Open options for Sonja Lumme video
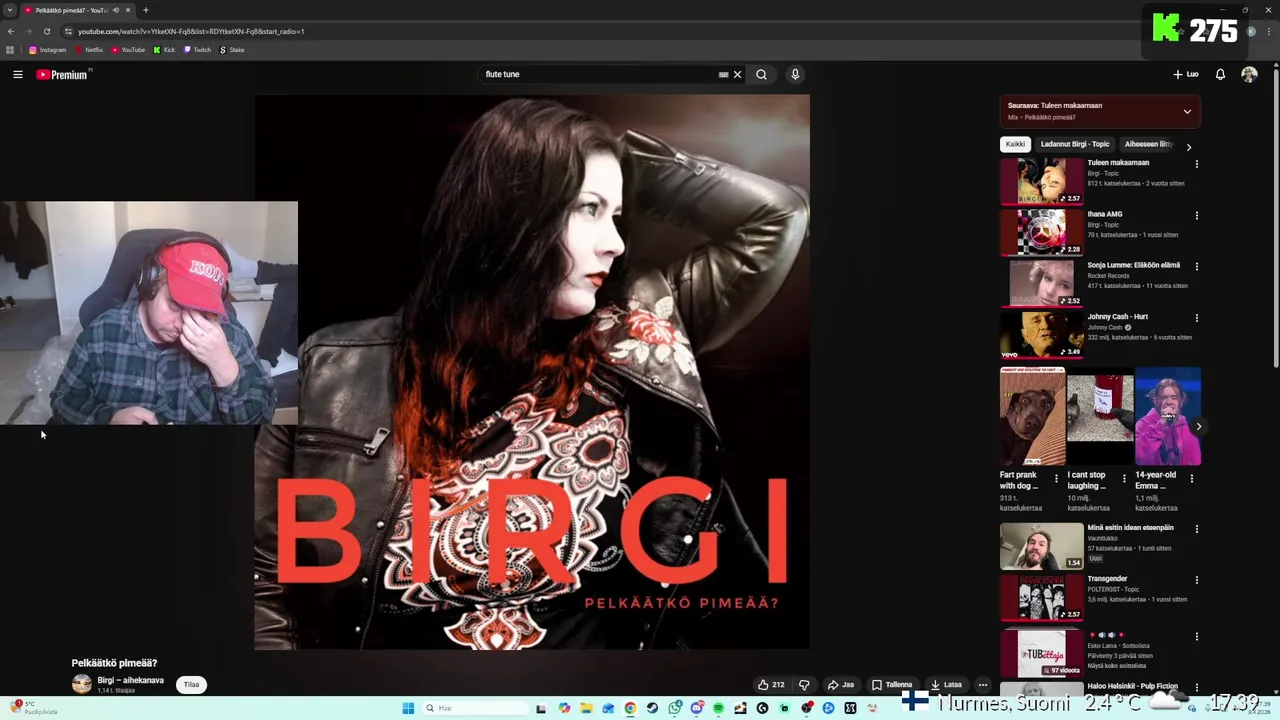 (x=1196, y=267)
